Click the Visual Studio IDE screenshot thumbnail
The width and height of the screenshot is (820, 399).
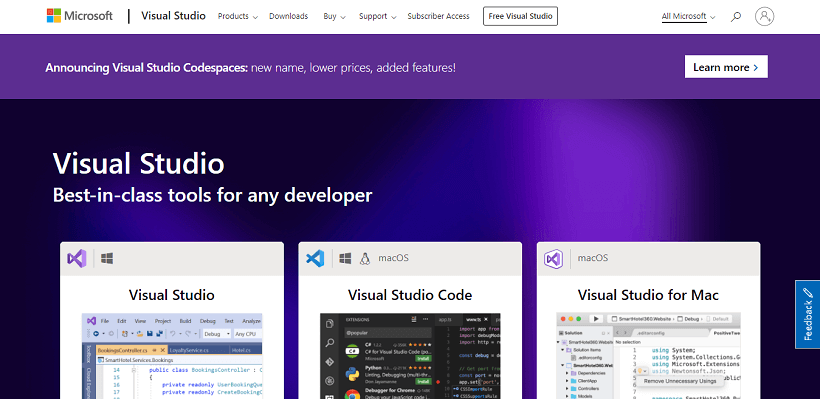172,356
